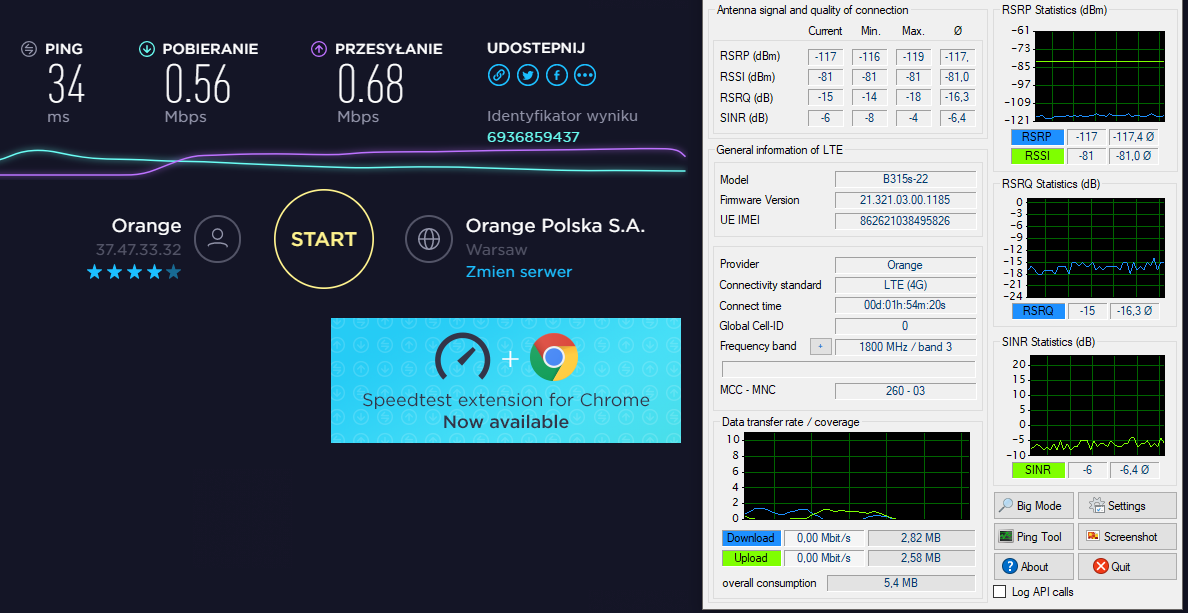
Task: Click the globe server icon
Action: coord(429,239)
